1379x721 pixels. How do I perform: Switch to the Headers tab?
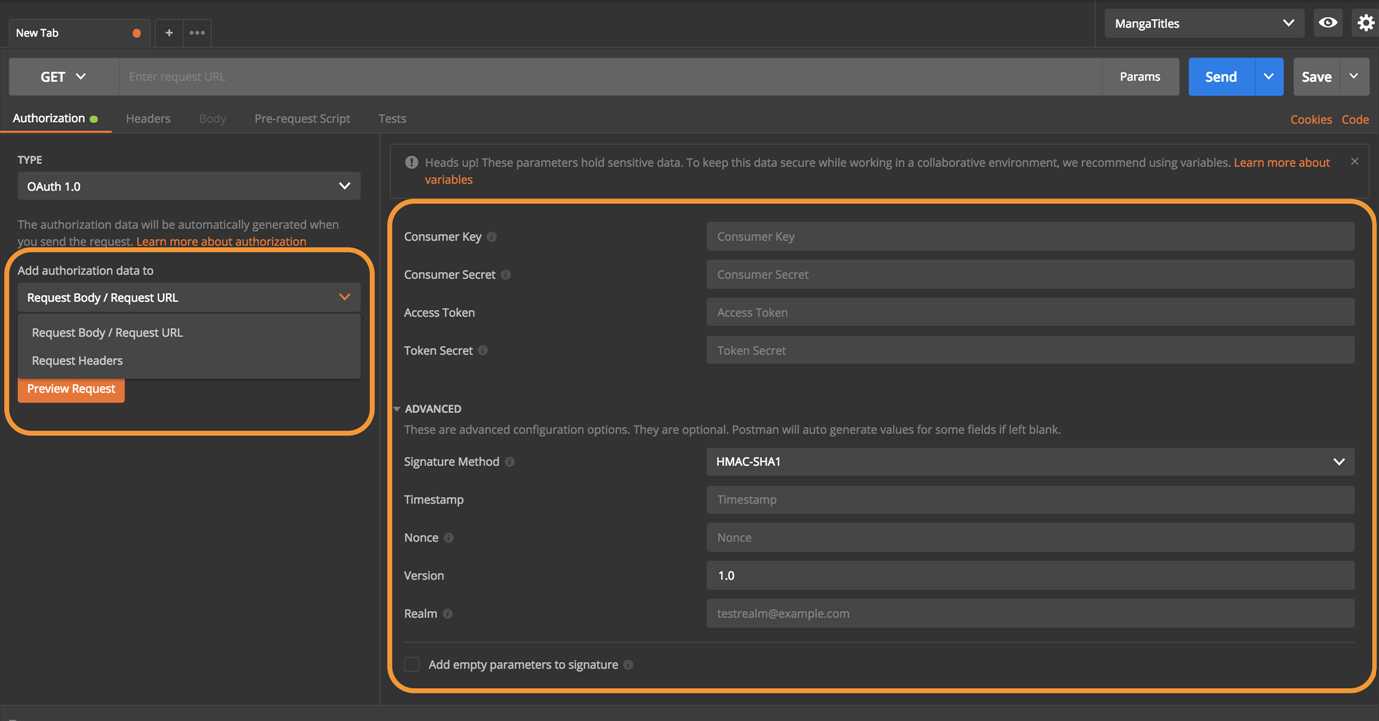click(148, 118)
